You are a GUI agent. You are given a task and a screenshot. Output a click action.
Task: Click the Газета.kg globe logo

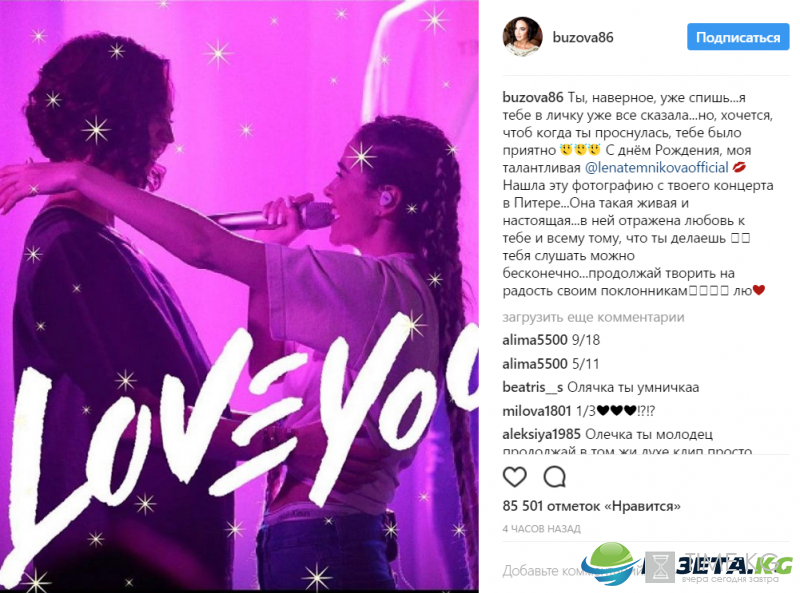tap(611, 563)
